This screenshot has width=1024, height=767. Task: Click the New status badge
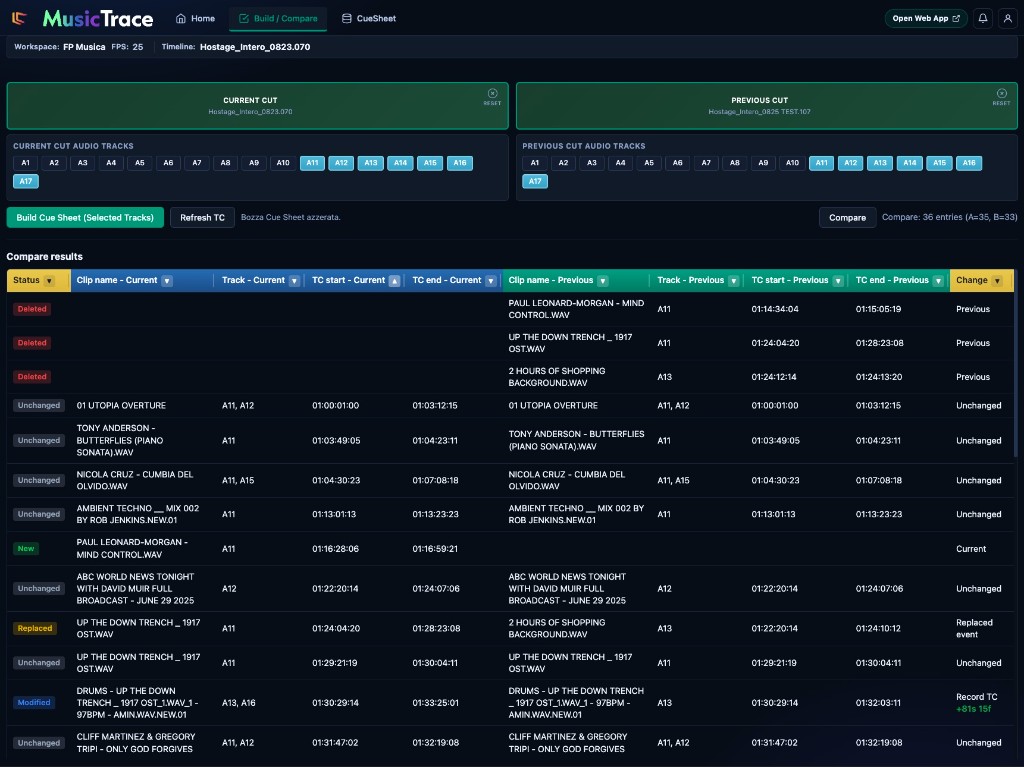point(26,549)
